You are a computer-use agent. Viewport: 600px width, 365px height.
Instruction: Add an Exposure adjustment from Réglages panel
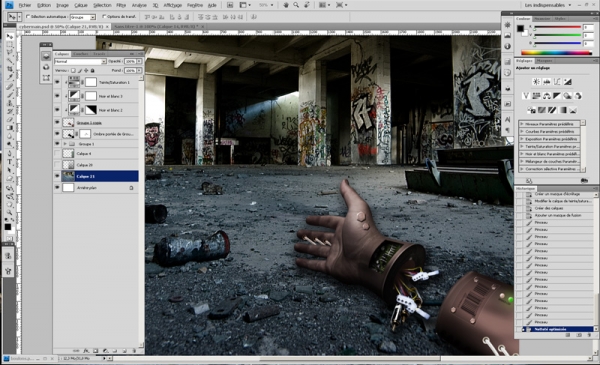click(x=567, y=82)
